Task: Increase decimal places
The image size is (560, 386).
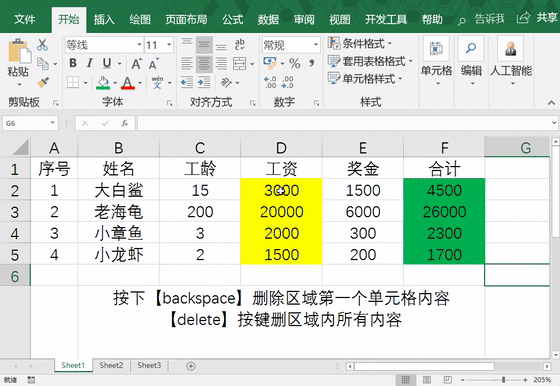Action: pos(270,82)
